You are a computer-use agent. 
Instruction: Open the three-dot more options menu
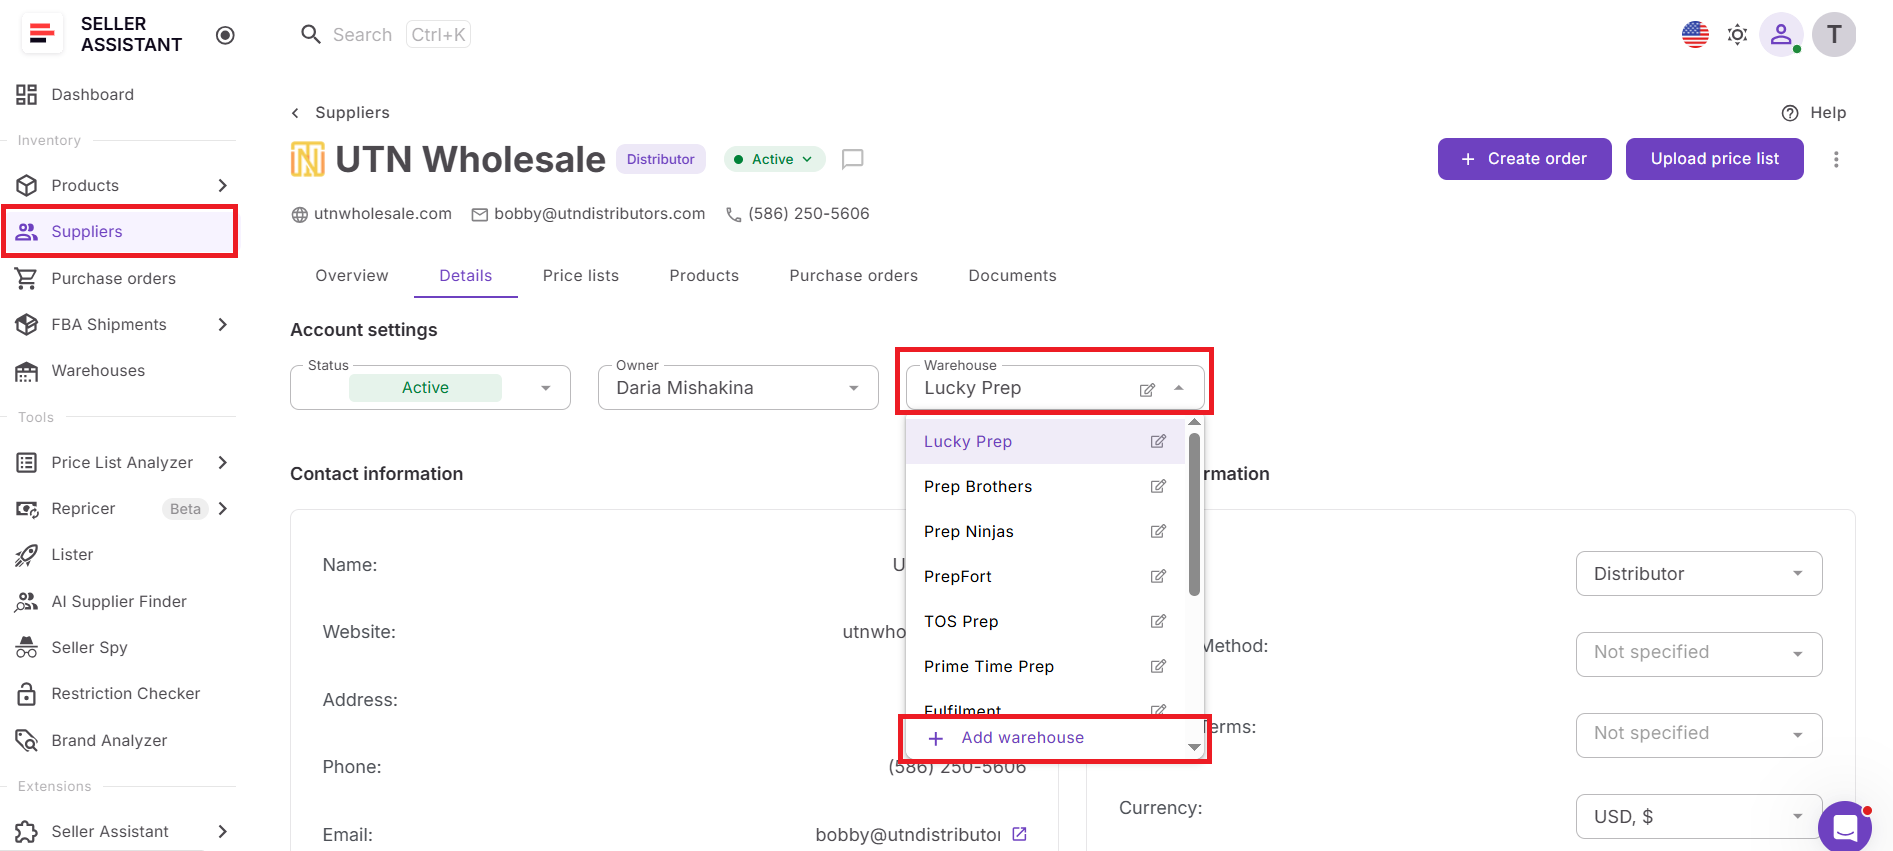coord(1836,159)
